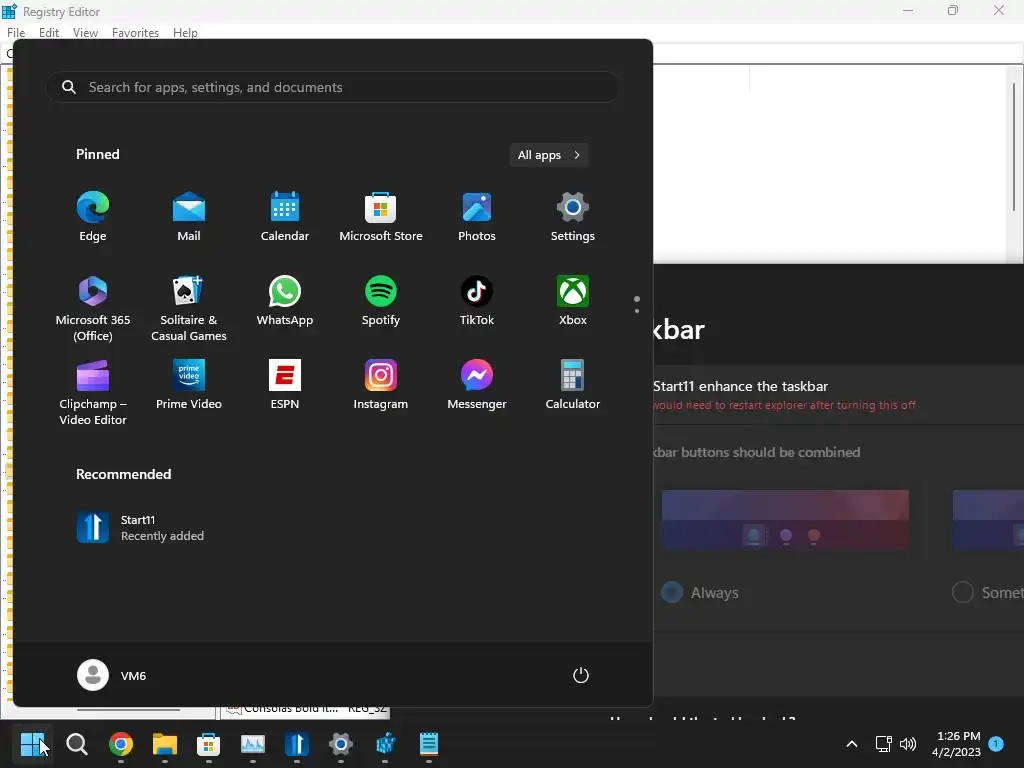Show hidden system tray icons
Image resolution: width=1024 pixels, height=768 pixels.
pyautogui.click(x=852, y=744)
